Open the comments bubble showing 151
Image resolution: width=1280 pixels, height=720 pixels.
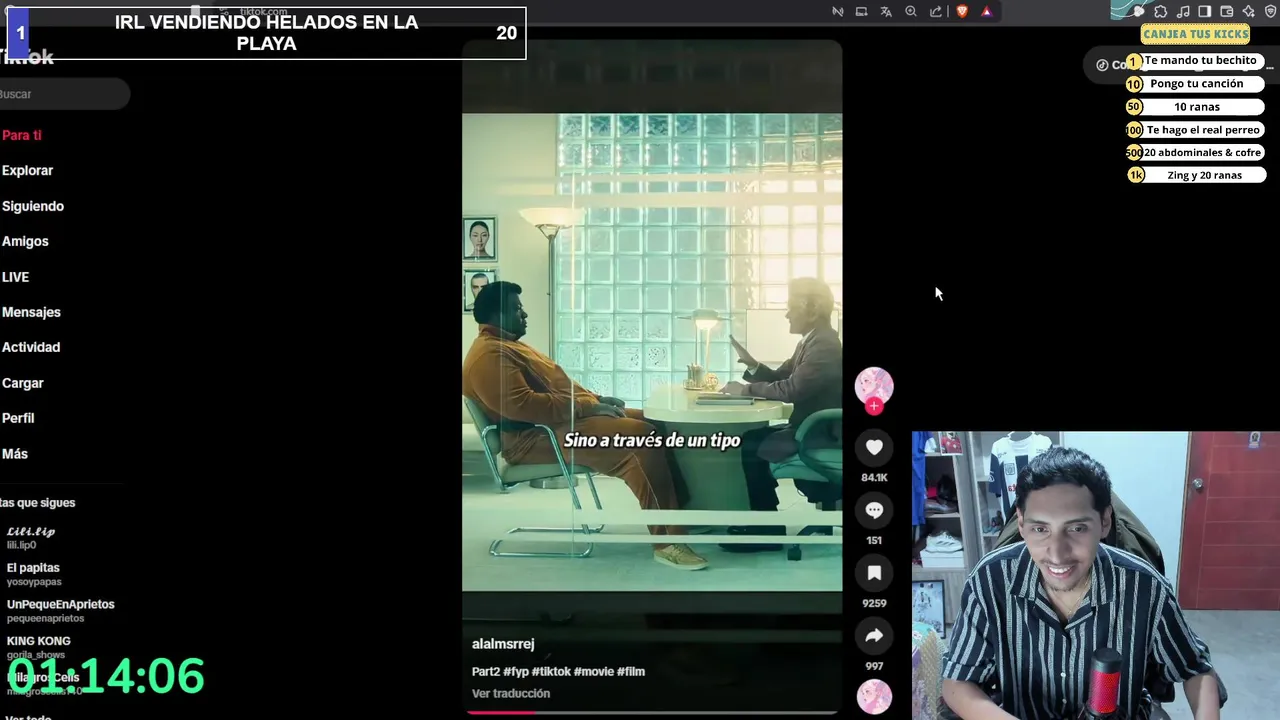point(874,510)
